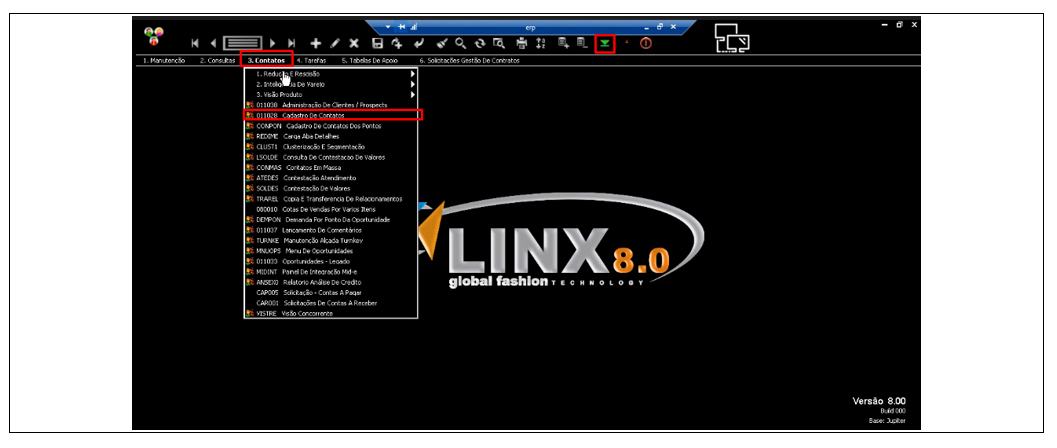Click the pencil edit icon
Image resolution: width=1057 pixels, height=448 pixels.
pos(335,43)
